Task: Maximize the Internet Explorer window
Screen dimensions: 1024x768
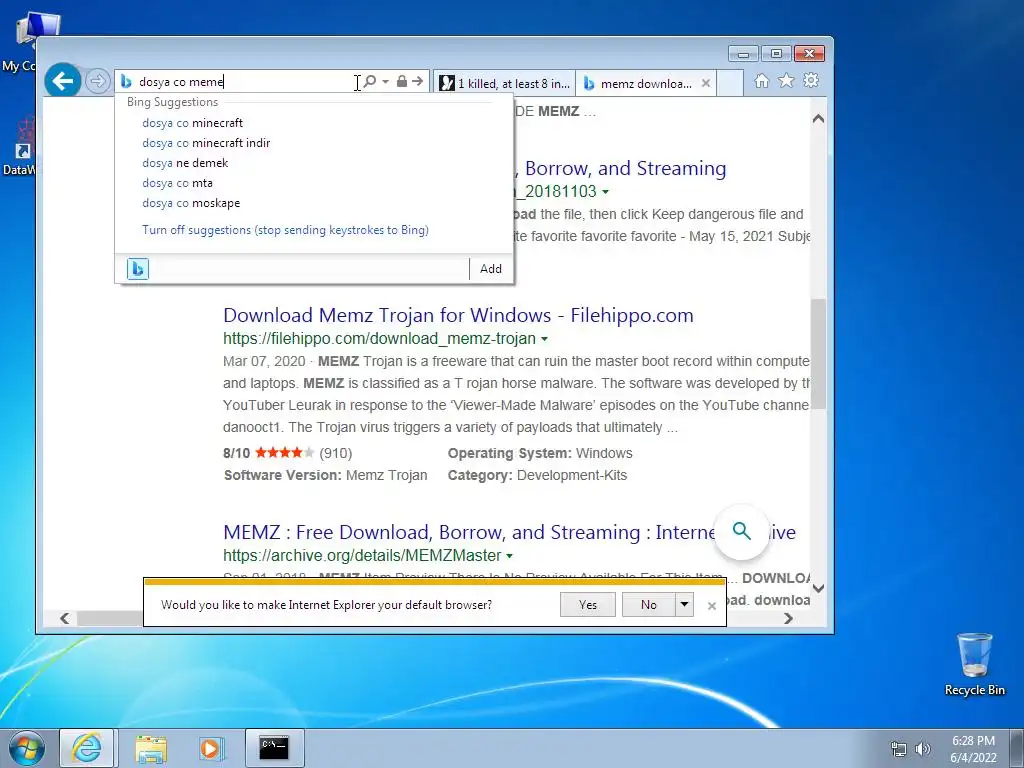Action: tap(776, 54)
